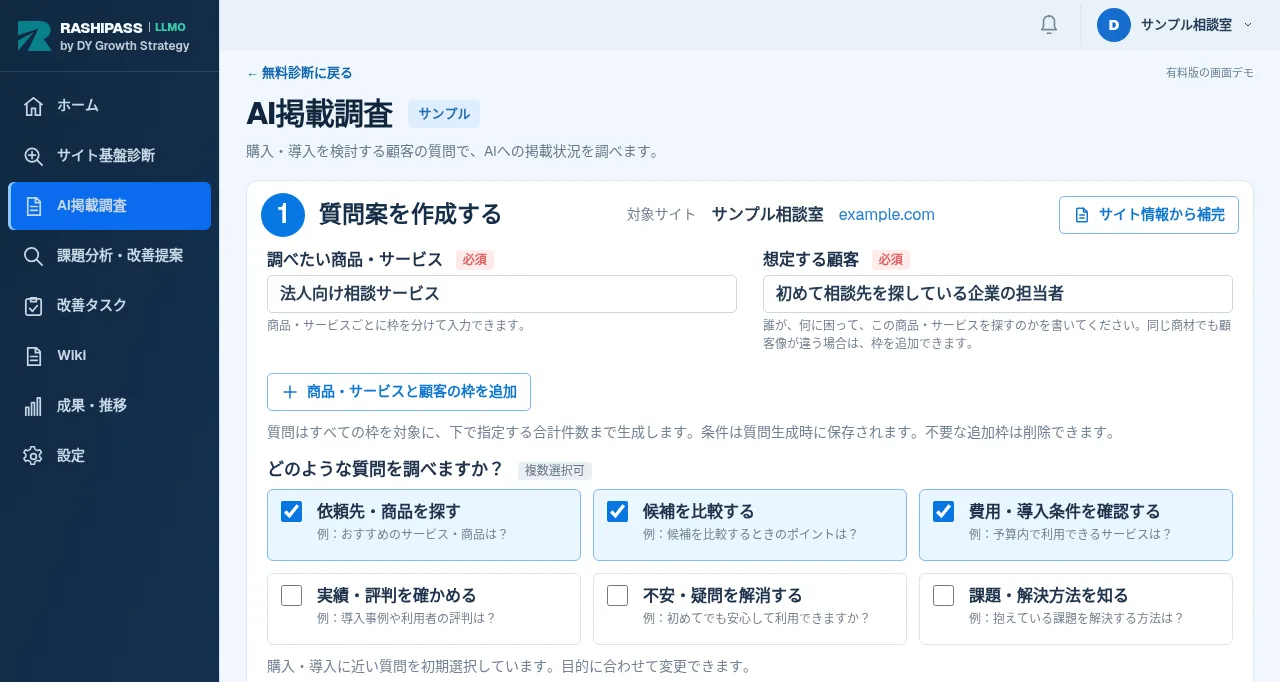Click the 有料版の画面デモ text
Image resolution: width=1280 pixels, height=682 pixels.
click(1209, 73)
